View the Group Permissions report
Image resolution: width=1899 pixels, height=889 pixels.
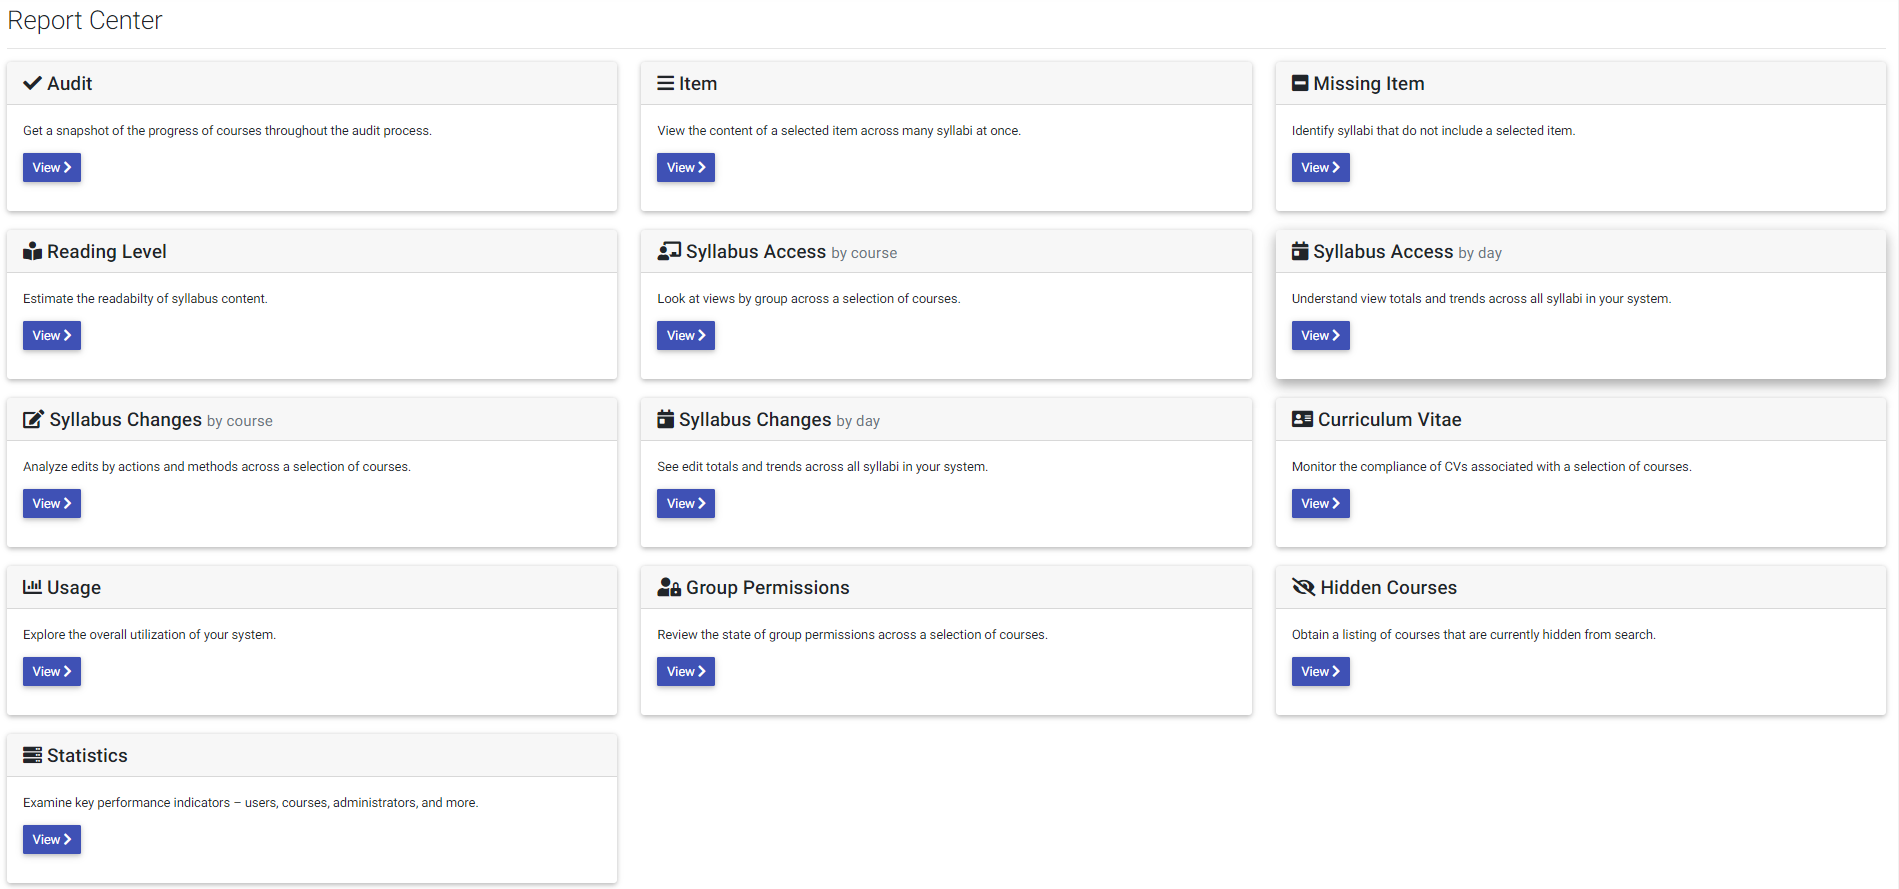(686, 671)
